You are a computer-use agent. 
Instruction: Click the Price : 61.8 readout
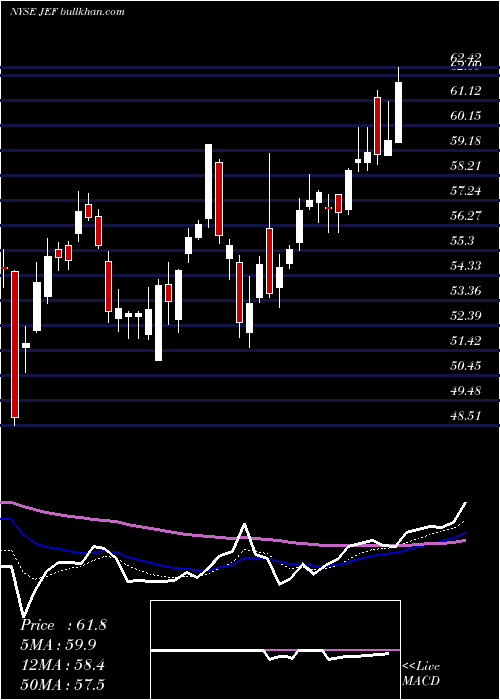(63, 625)
